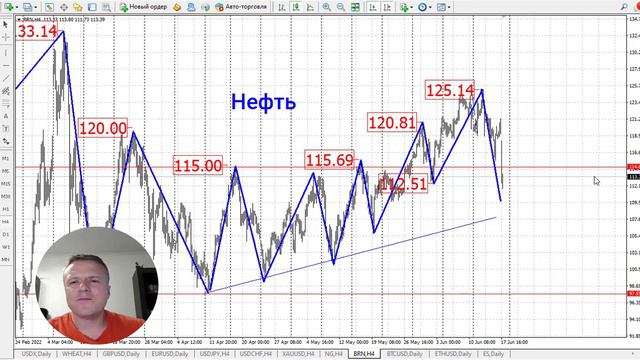Select the text A tool
640x360 pixels.
[x=6, y=116]
